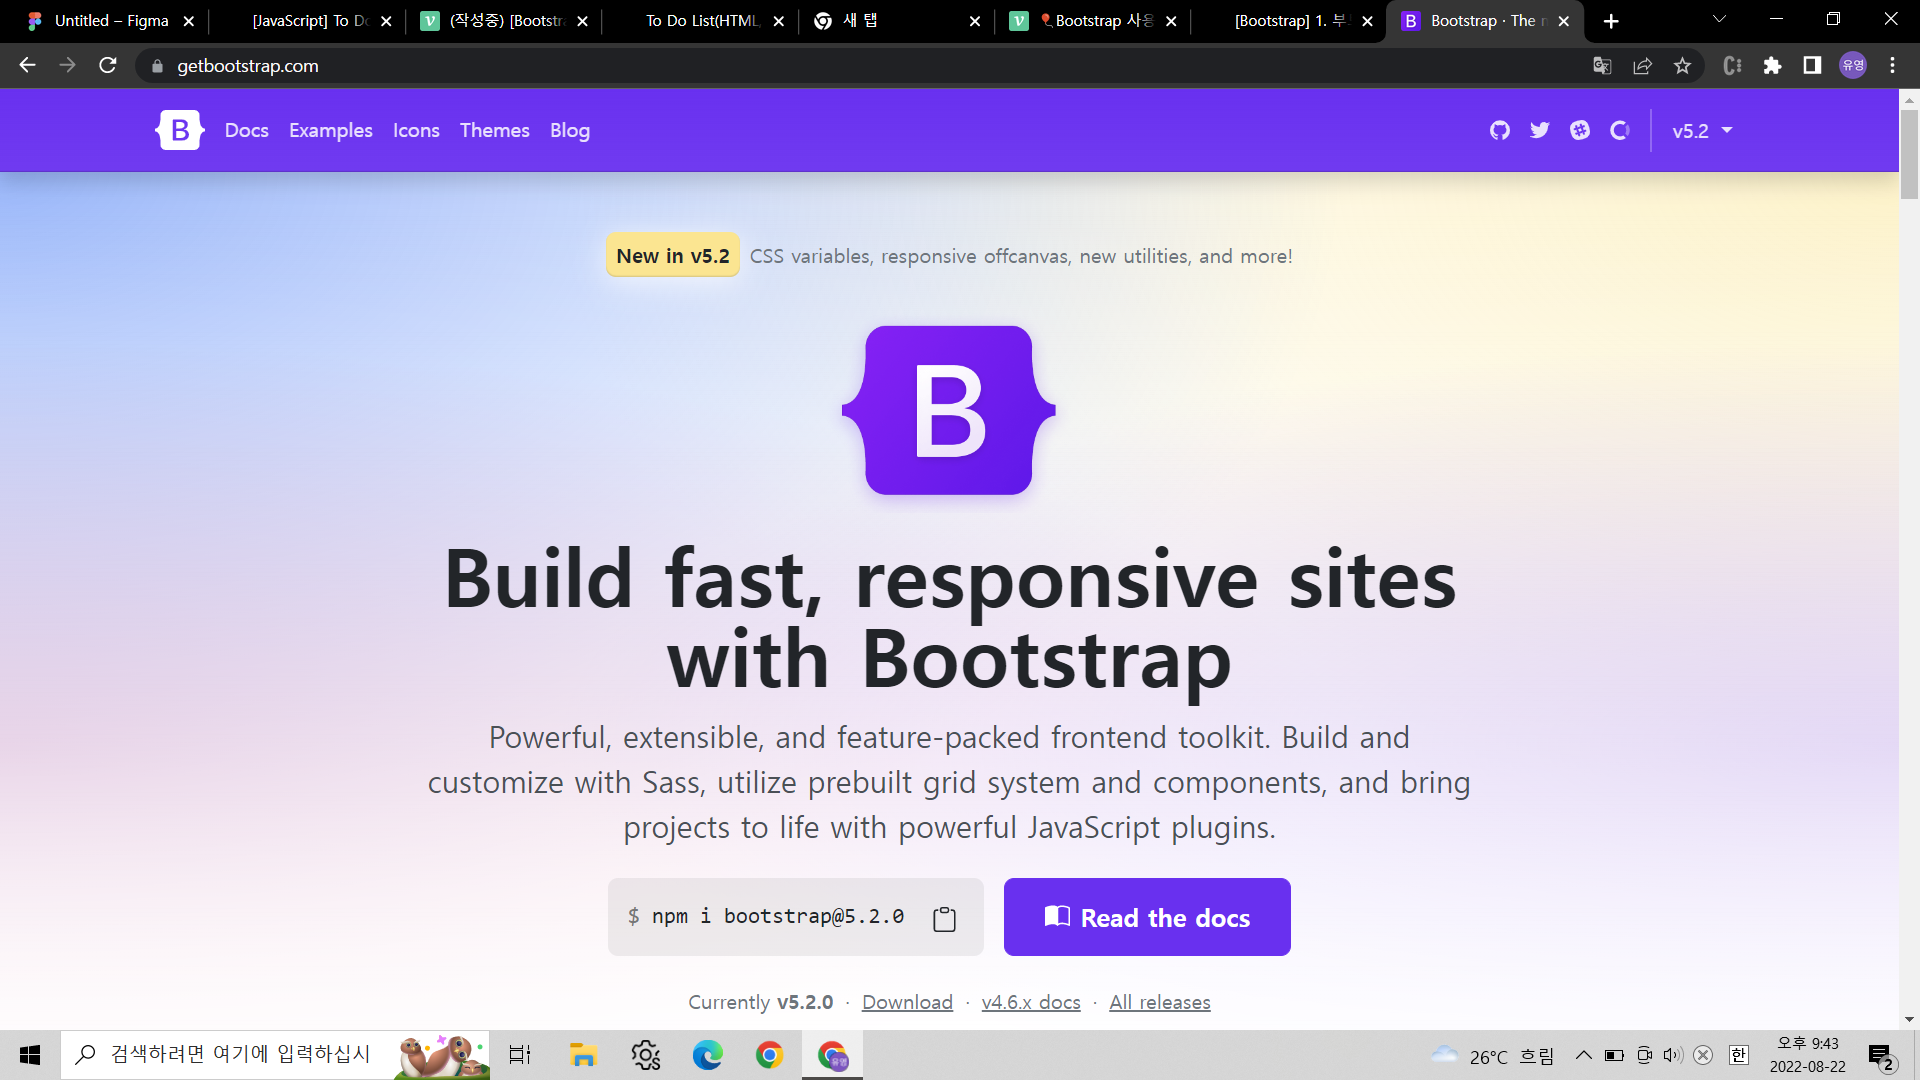The height and width of the screenshot is (1080, 1920).
Task: Open the browser share icon
Action: coord(1642,66)
